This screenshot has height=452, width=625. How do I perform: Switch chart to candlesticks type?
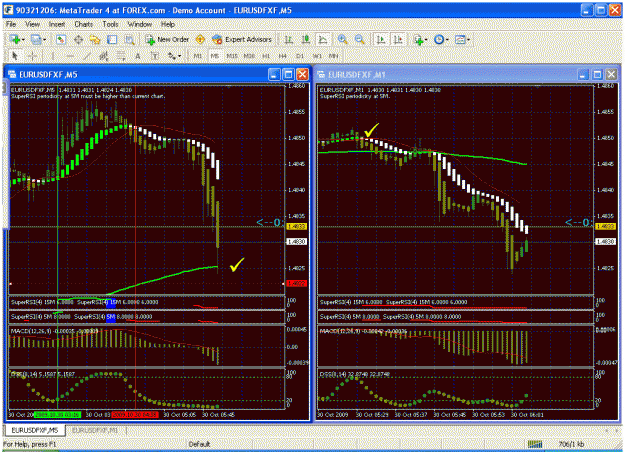pyautogui.click(x=306, y=39)
